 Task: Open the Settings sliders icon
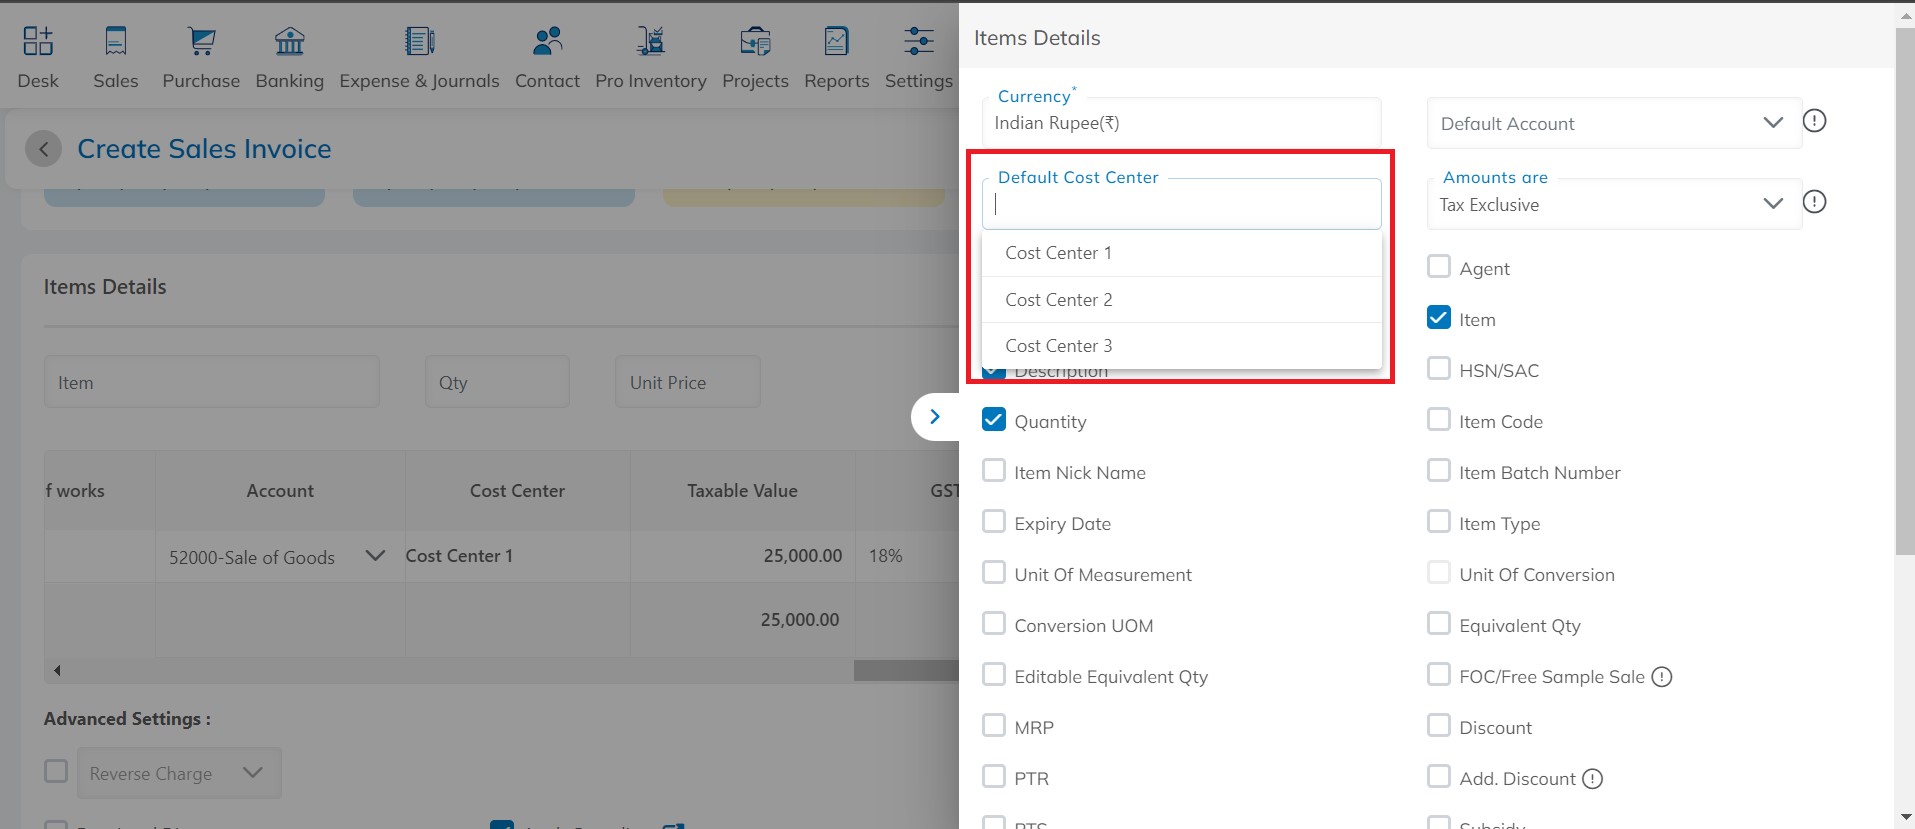tap(919, 41)
